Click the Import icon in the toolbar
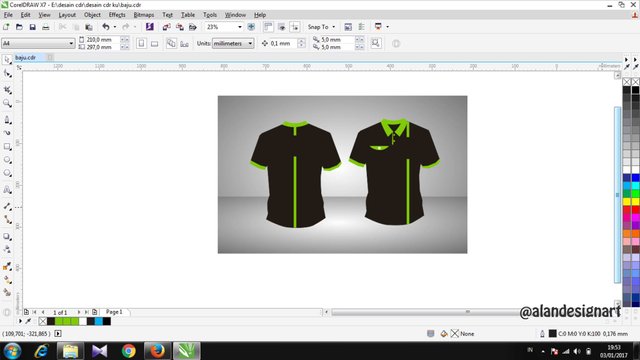 [166, 27]
